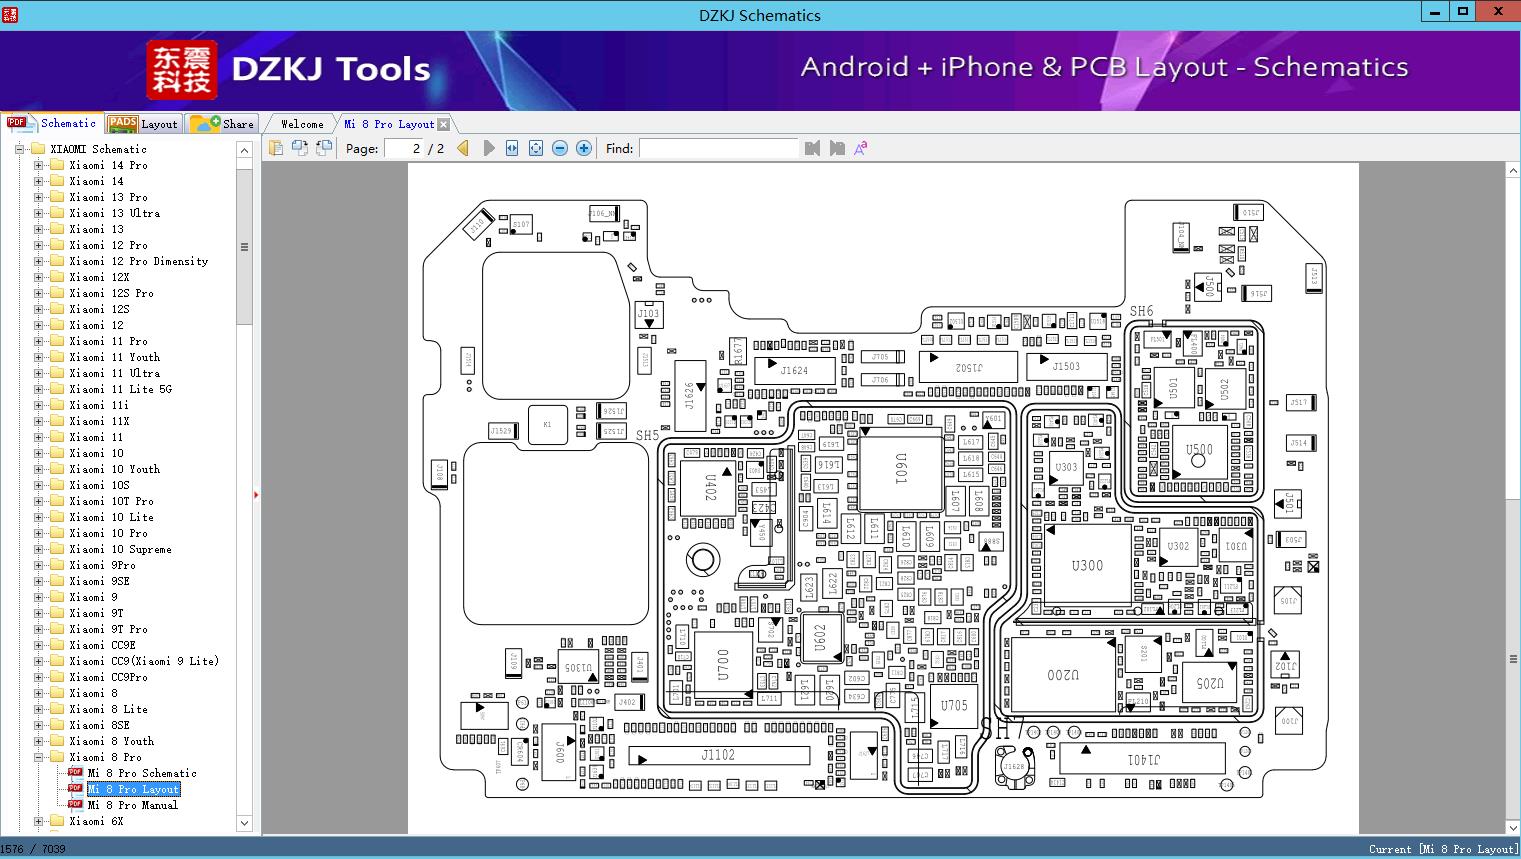
Task: Click the rotate counterclockwise icon
Action: click(299, 148)
